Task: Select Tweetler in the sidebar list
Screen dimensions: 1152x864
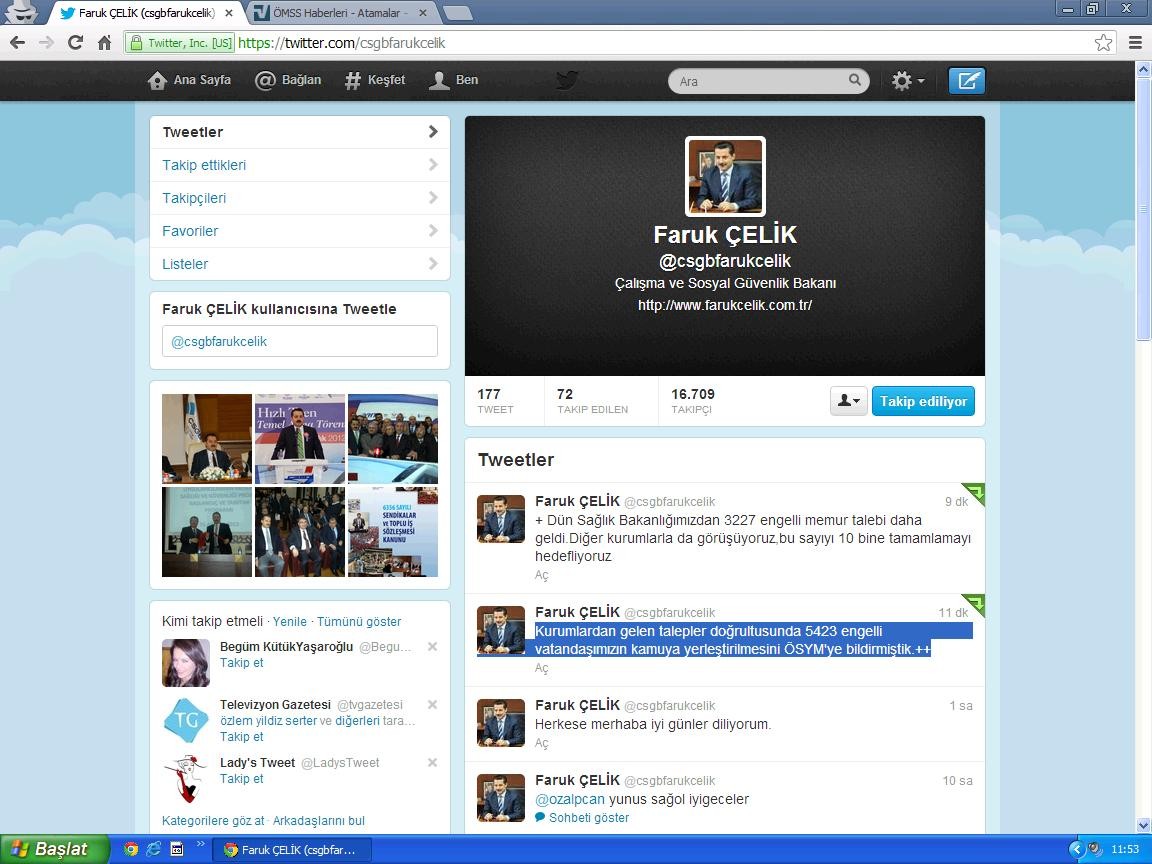Action: click(x=300, y=132)
